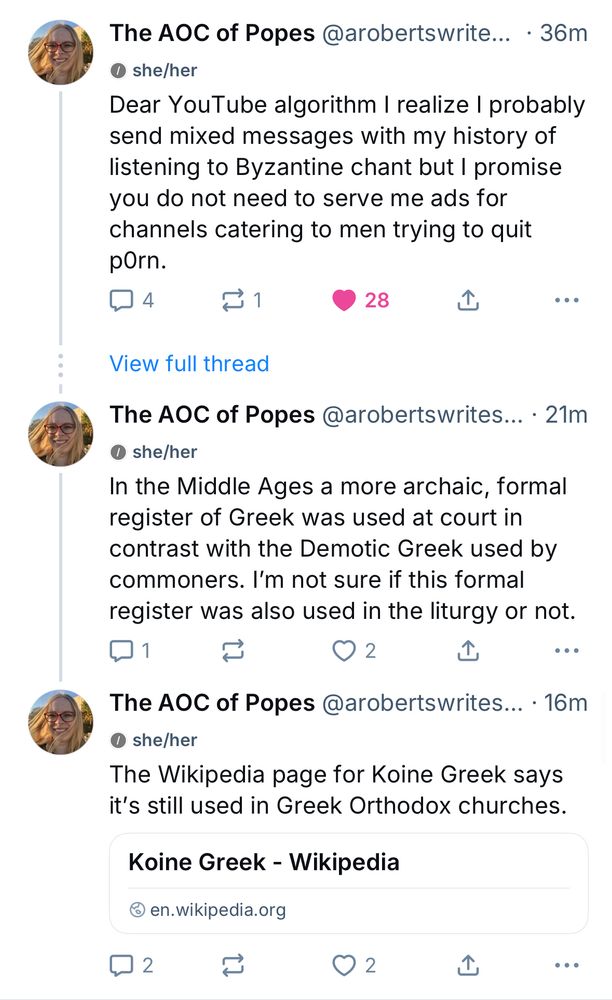Open more options on the Koine Greek tweet
Screen dimensions: 612x1000
coord(567,965)
